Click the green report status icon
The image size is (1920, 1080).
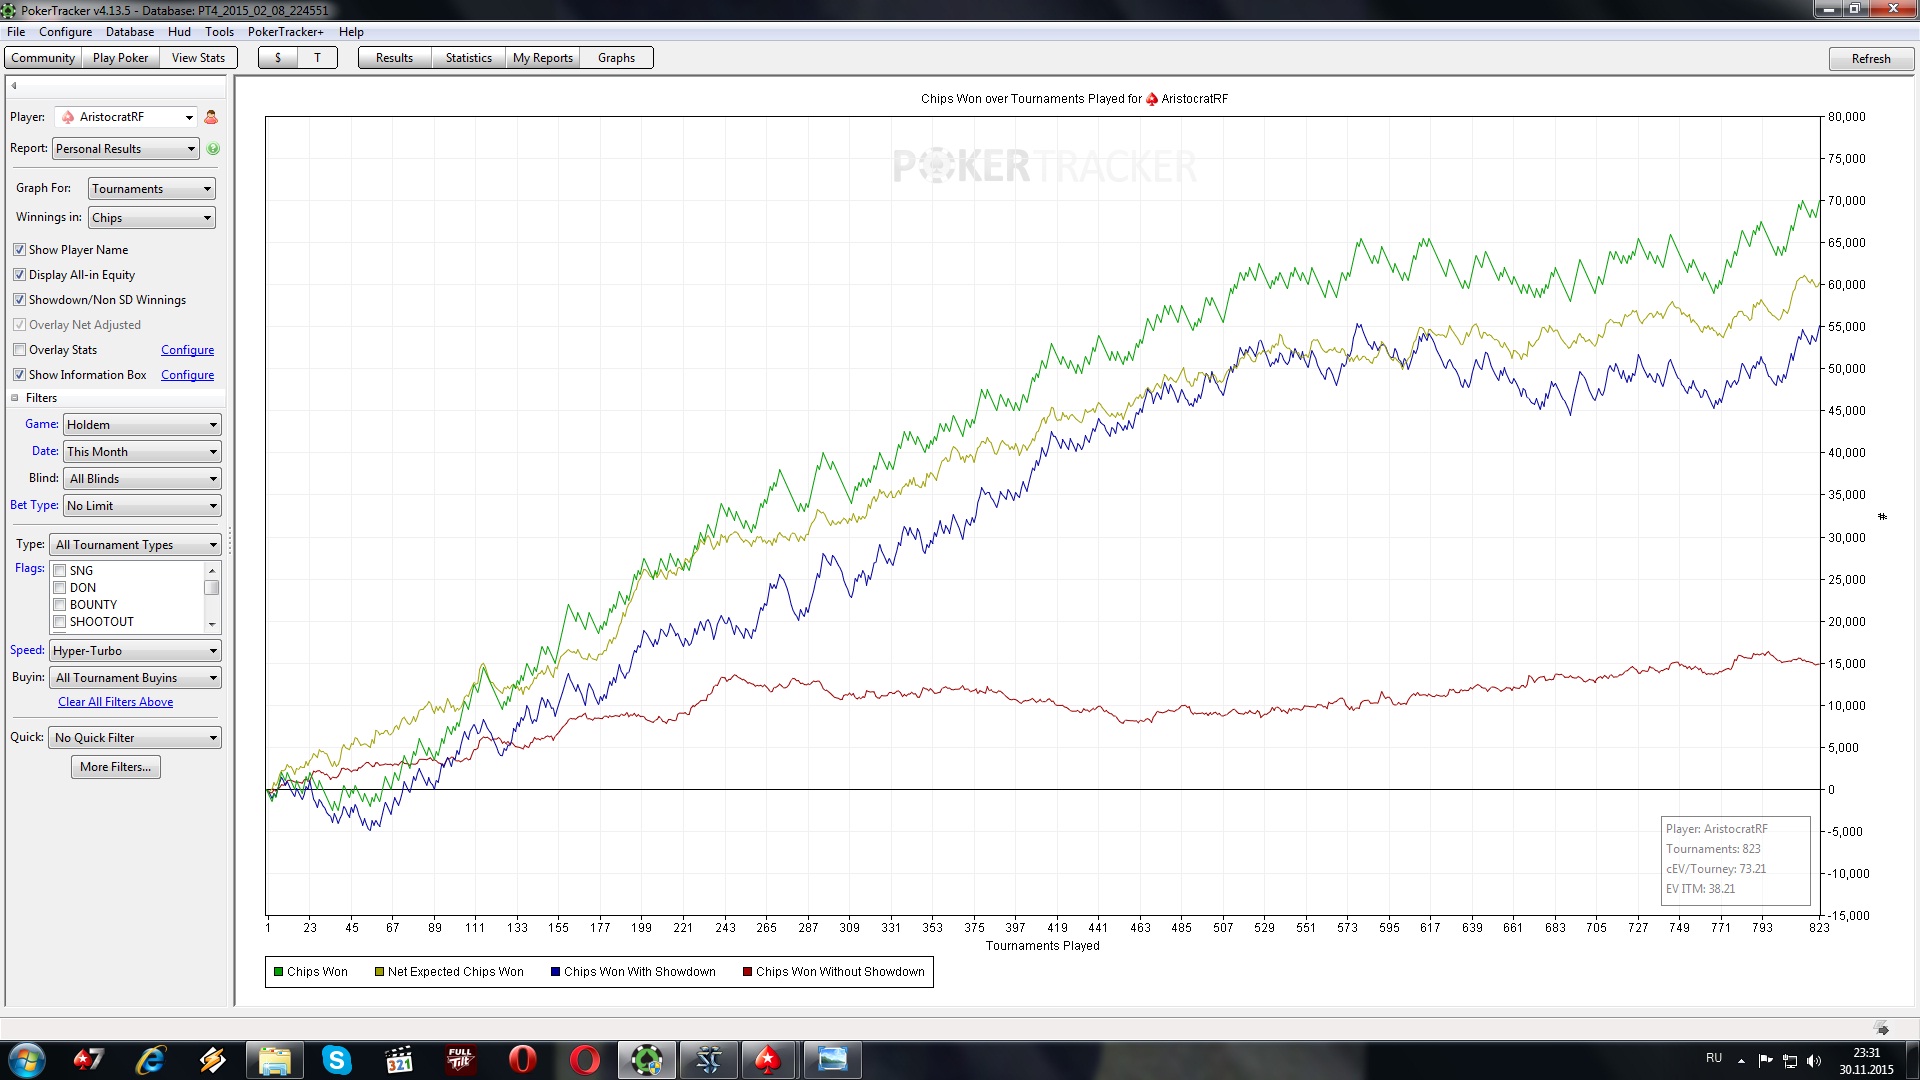pyautogui.click(x=213, y=149)
